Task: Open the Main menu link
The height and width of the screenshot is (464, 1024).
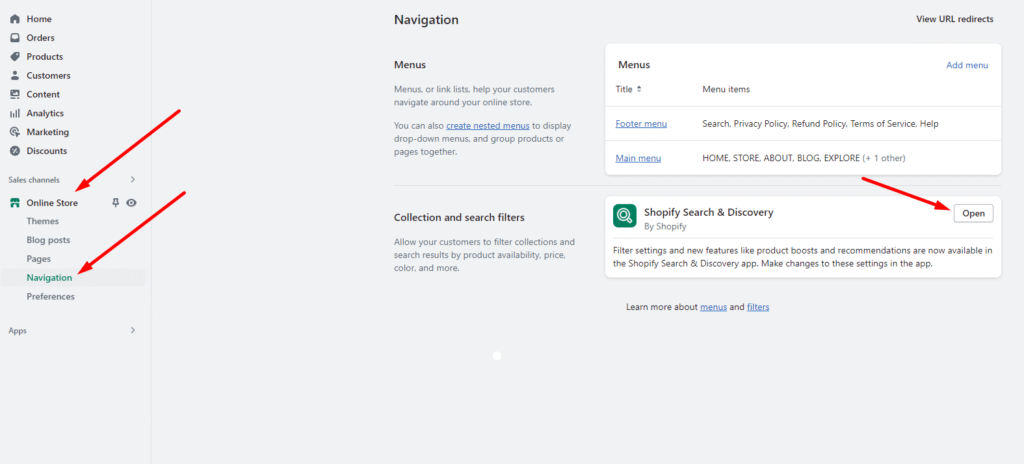Action: point(638,158)
